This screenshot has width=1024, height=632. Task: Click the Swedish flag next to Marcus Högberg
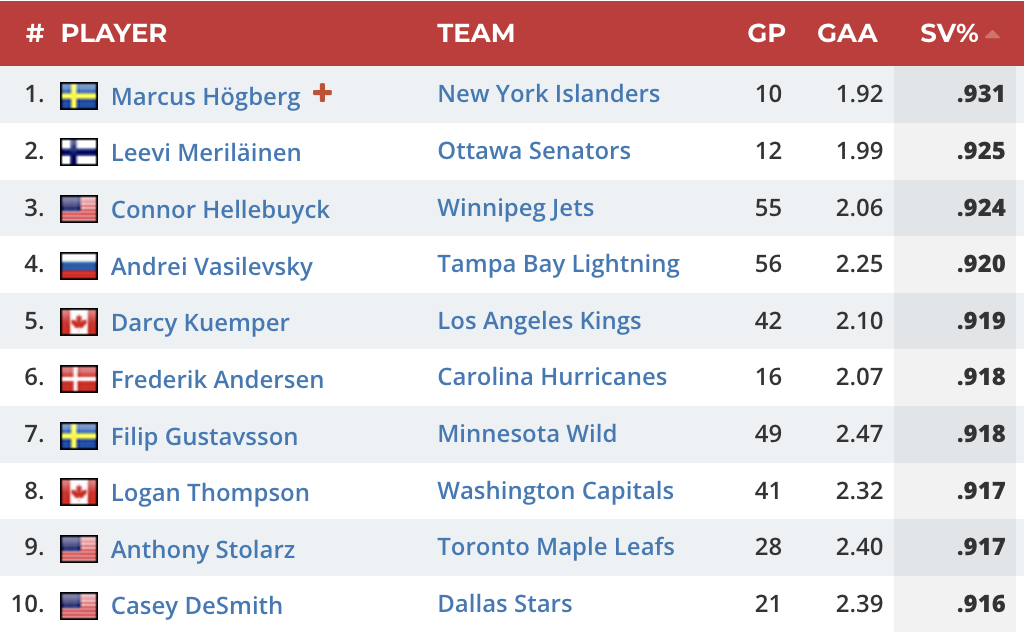[x=78, y=95]
